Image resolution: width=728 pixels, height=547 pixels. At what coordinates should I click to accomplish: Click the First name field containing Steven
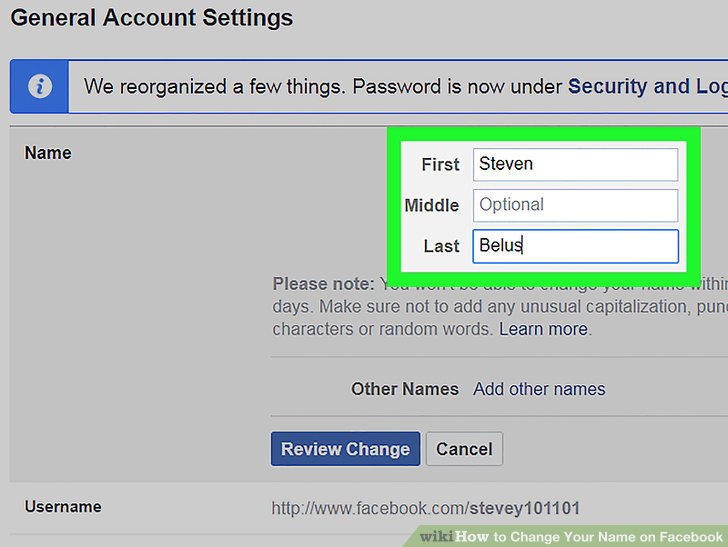[575, 164]
